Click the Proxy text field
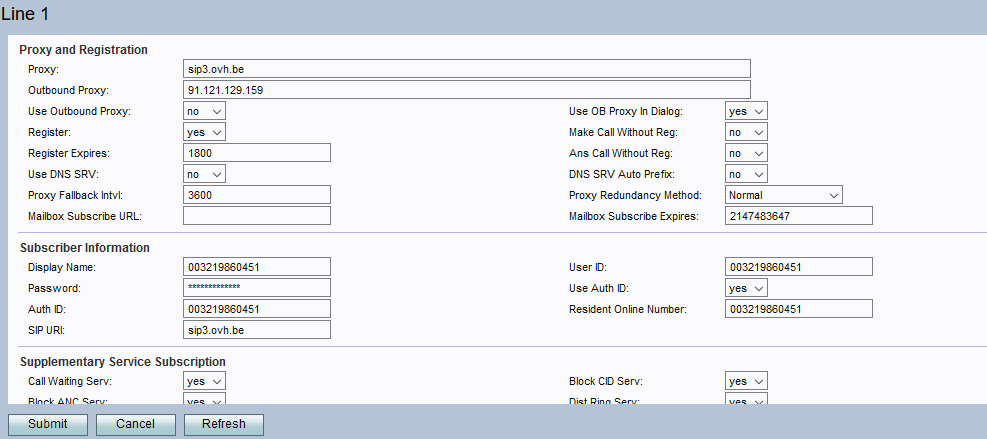This screenshot has width=987, height=439. tap(467, 68)
